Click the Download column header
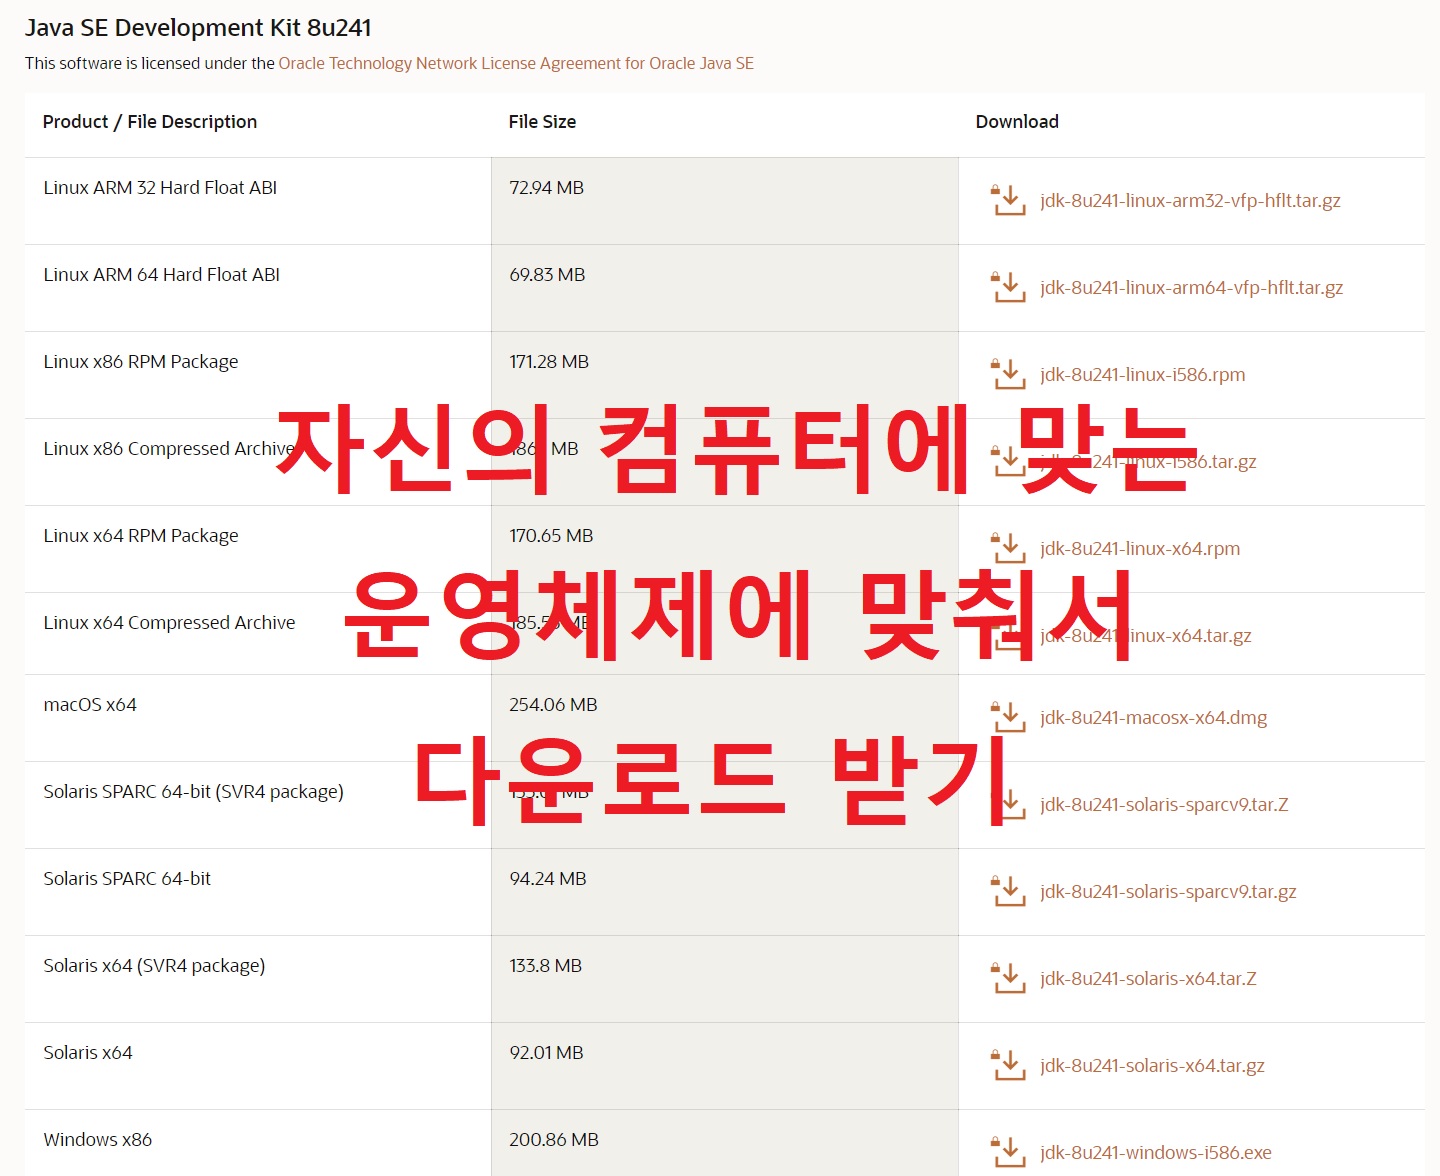Screen dimensions: 1440x1176 click(x=1017, y=121)
